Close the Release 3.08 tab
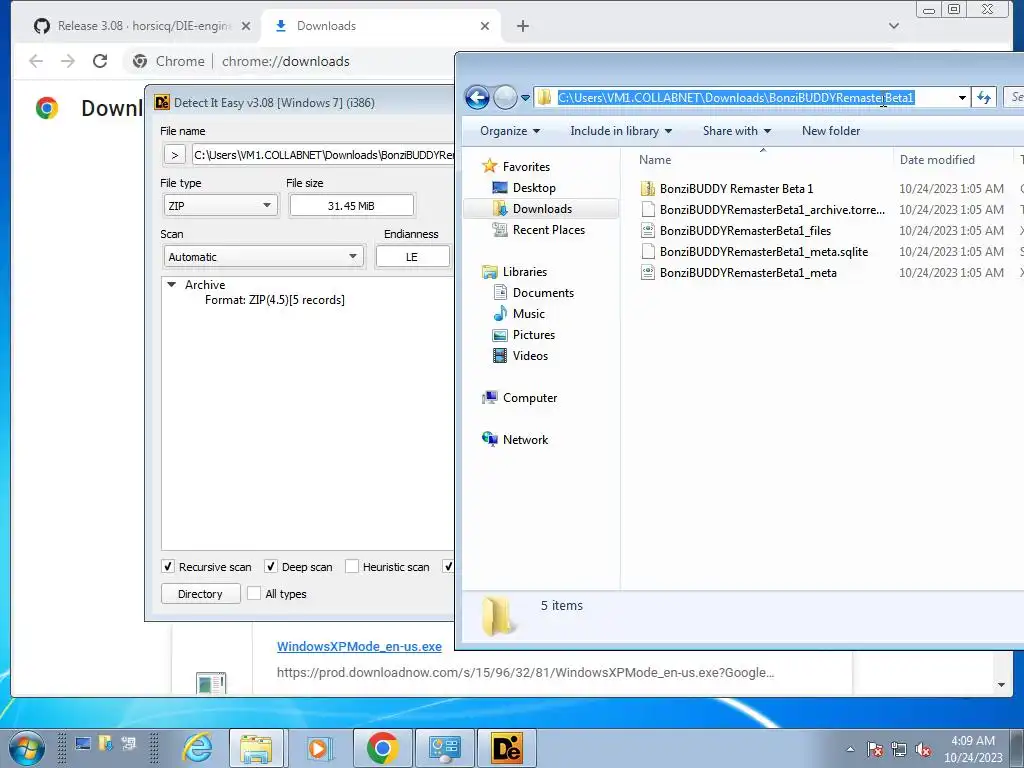 [246, 26]
